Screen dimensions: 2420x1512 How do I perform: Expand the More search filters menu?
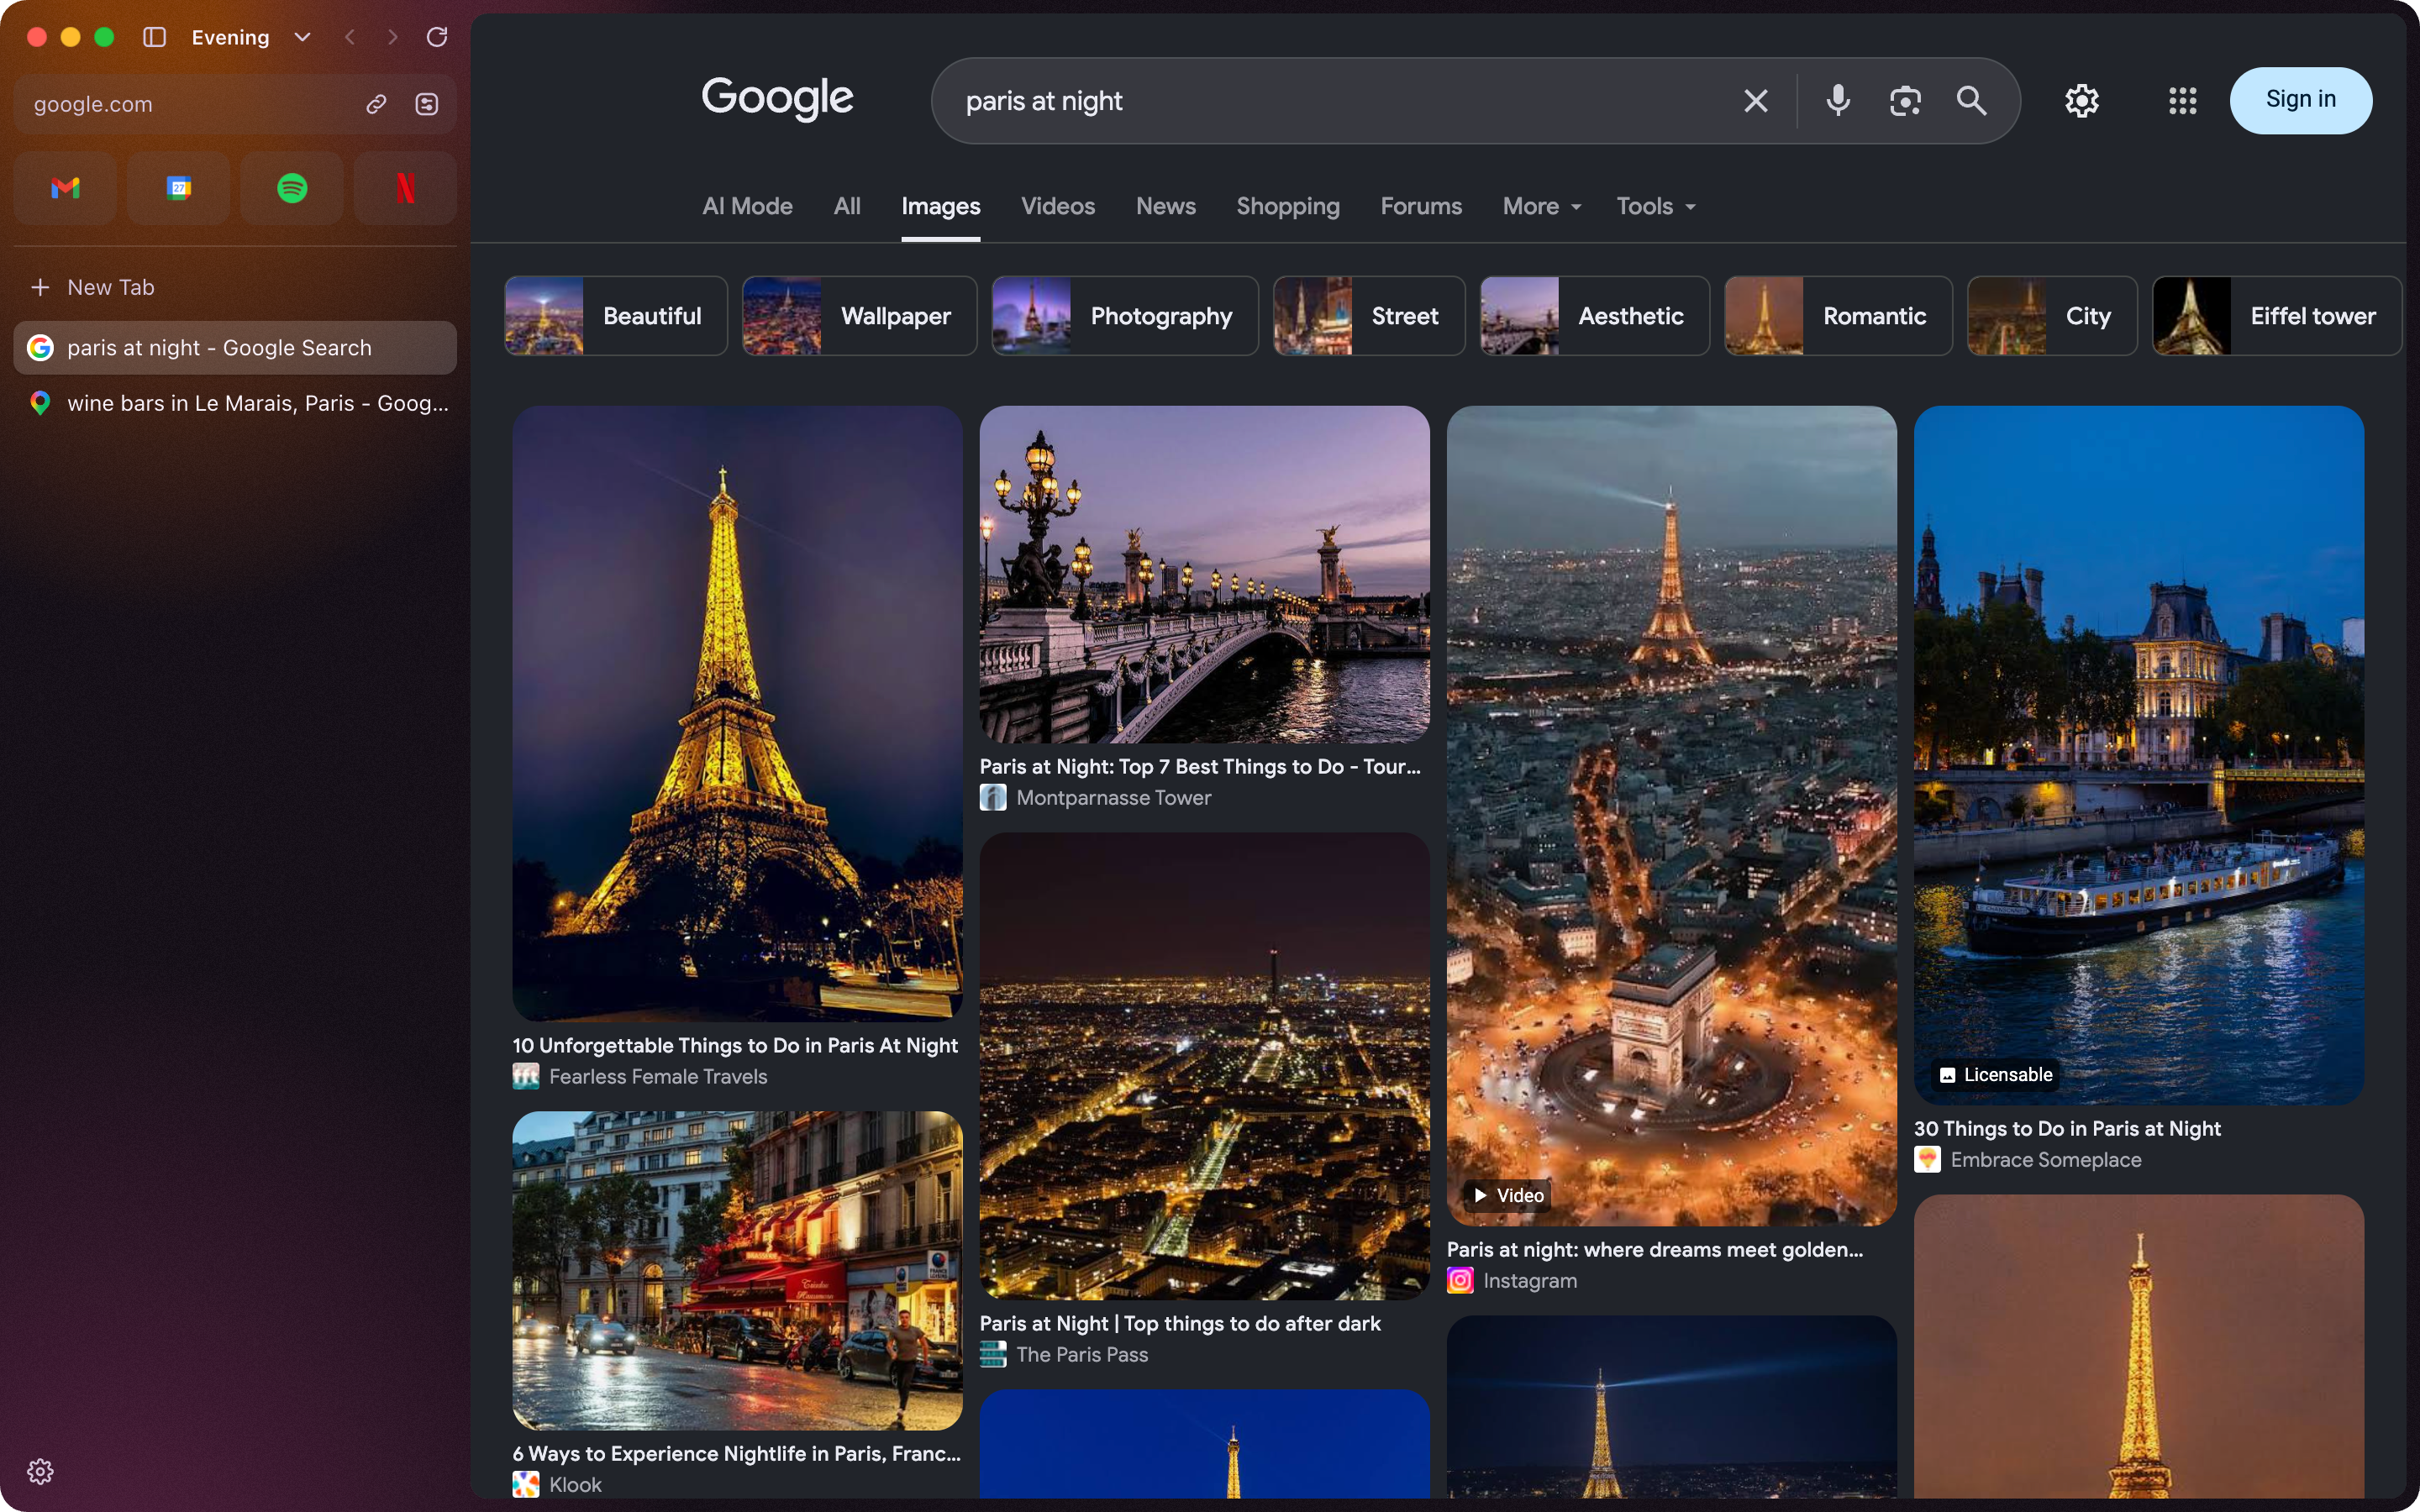[x=1542, y=206]
